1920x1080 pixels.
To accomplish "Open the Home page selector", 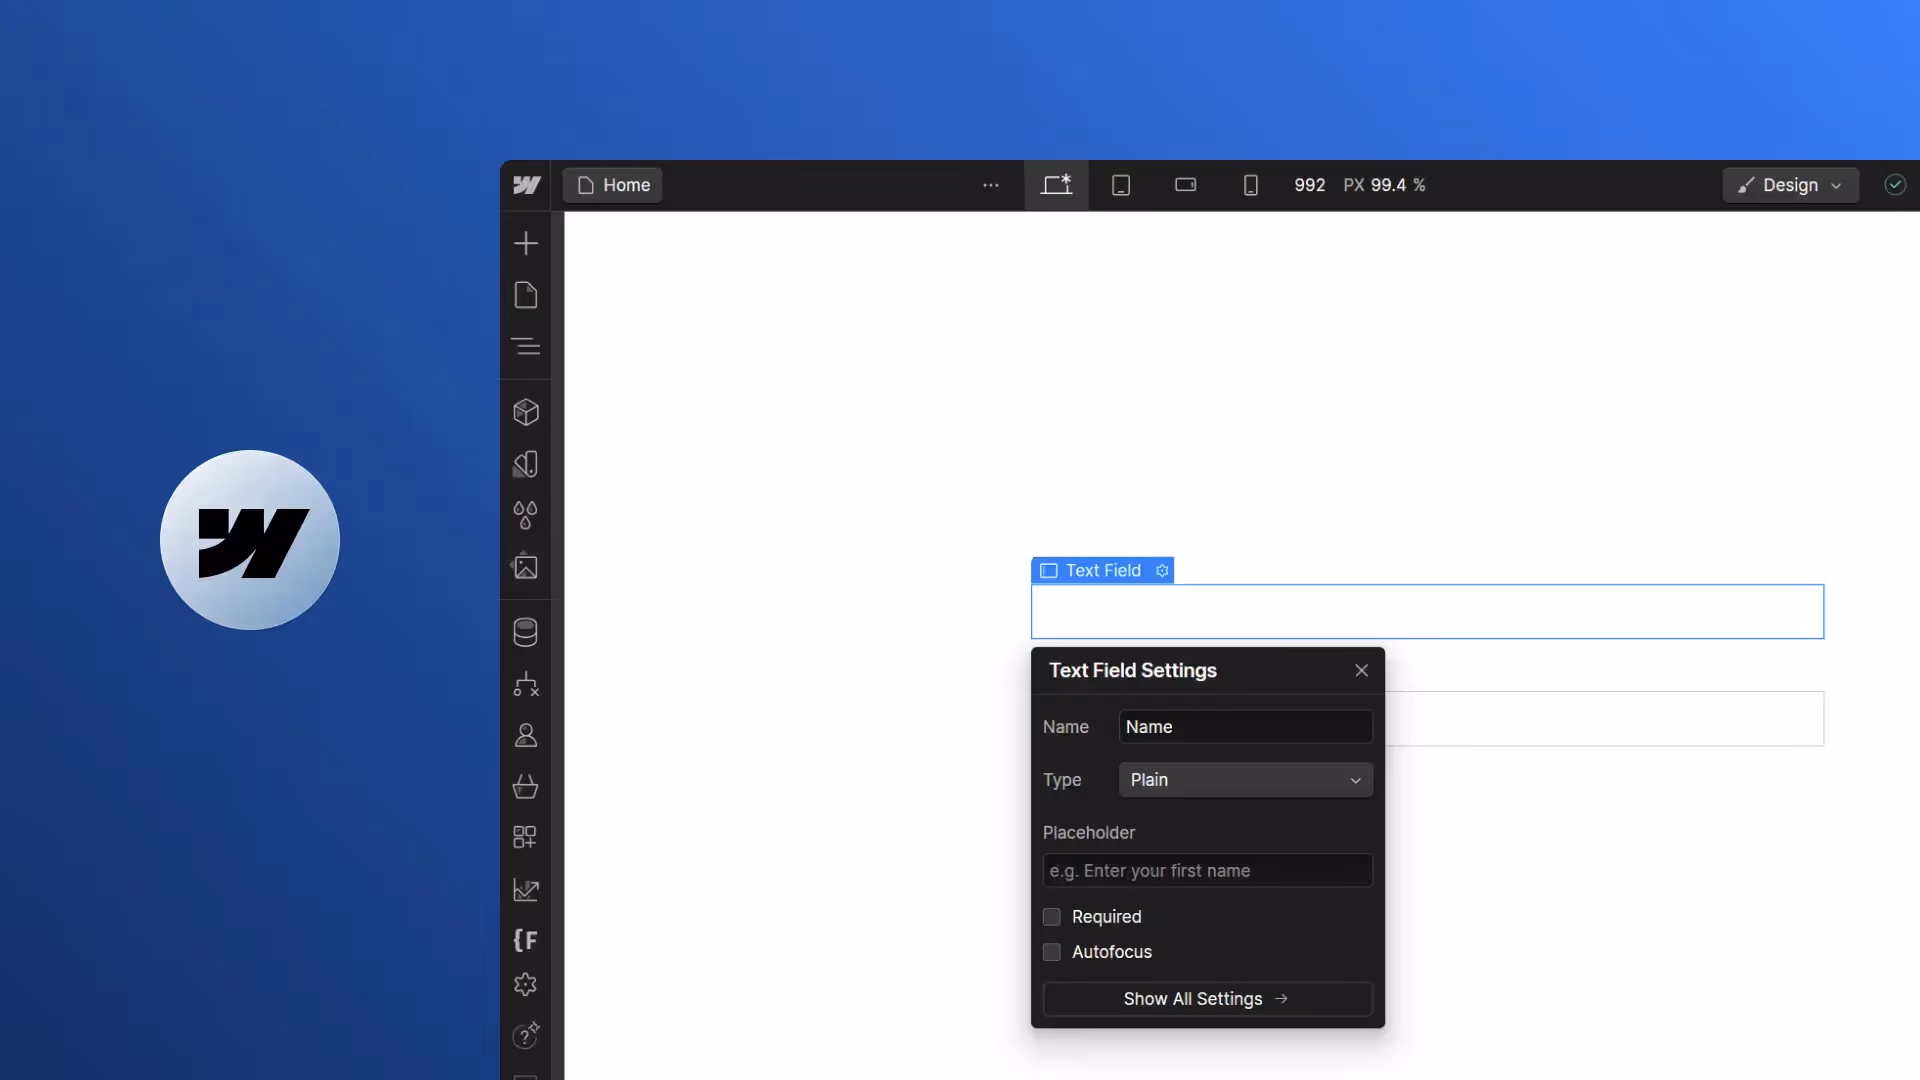I will pyautogui.click(x=613, y=185).
